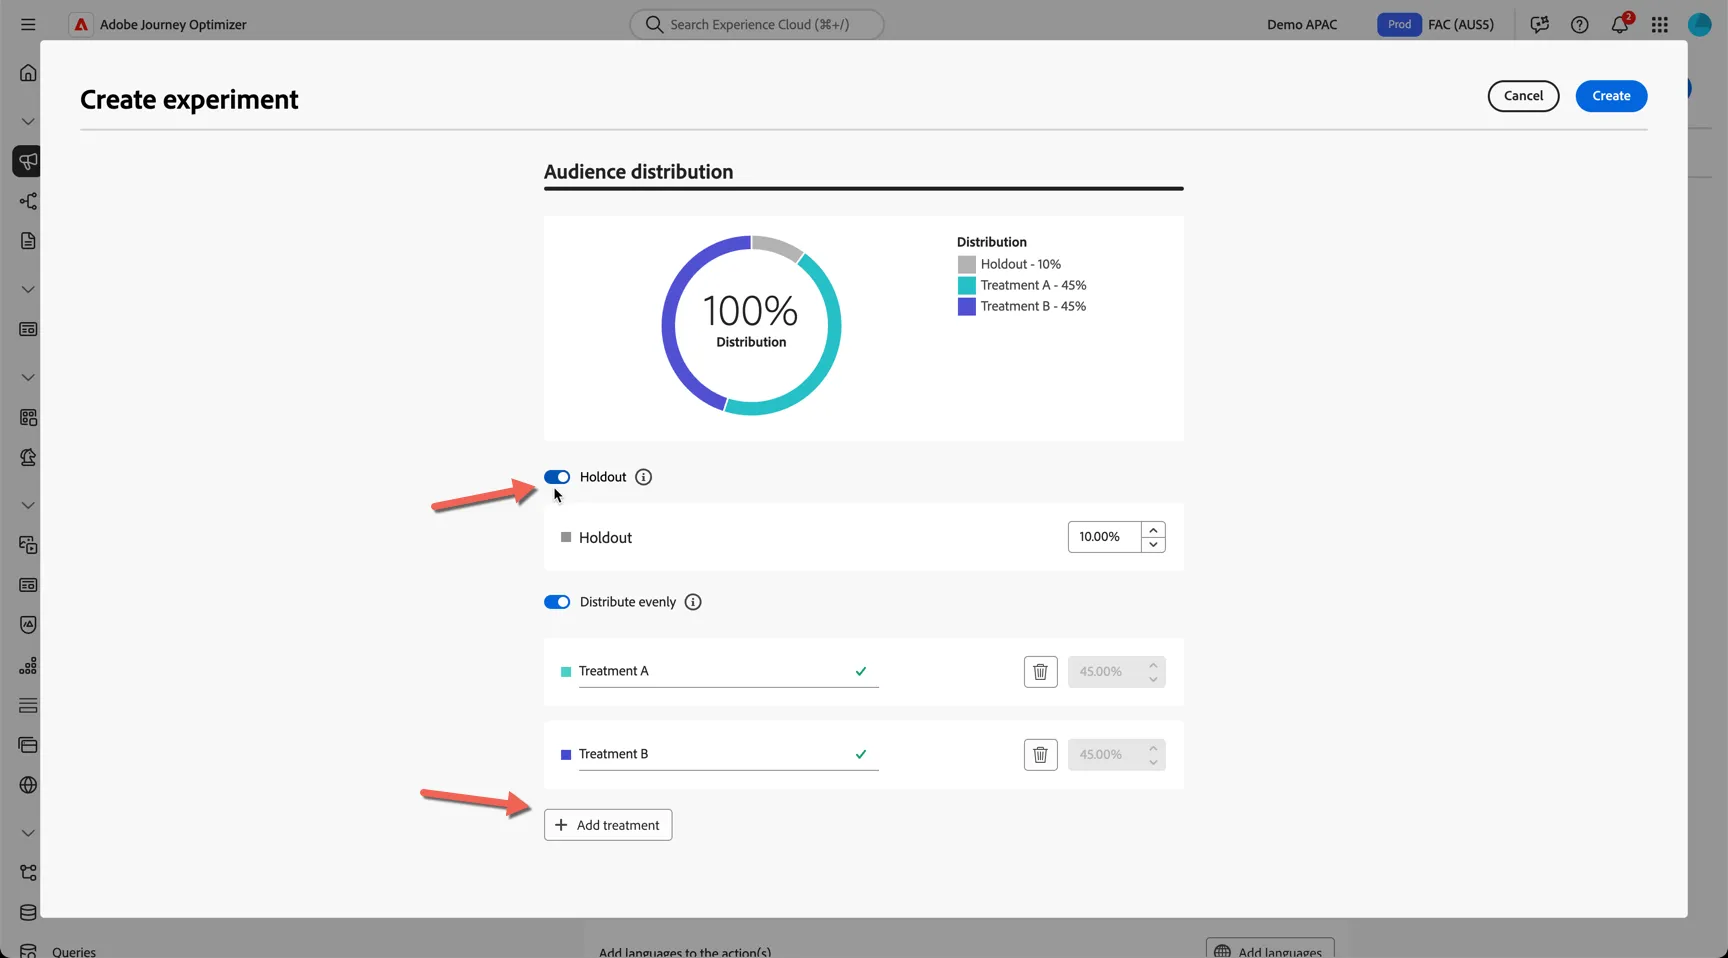Click the Holdout percentage input field
Screen dimensions: 1728x958
pos(1104,537)
